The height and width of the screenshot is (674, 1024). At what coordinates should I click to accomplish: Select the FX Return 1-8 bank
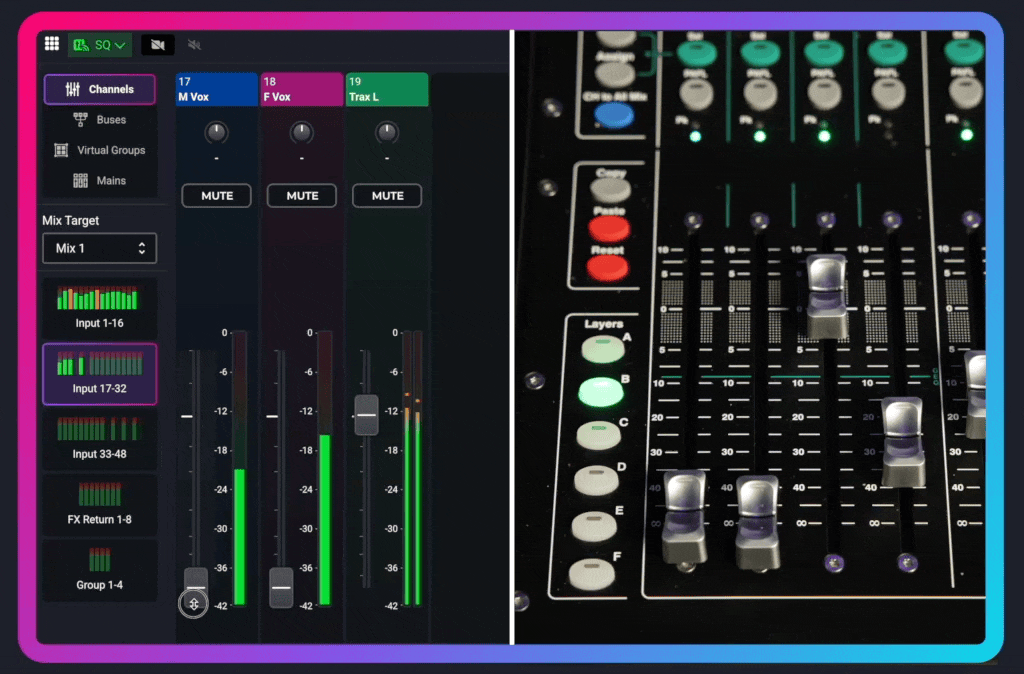click(99, 503)
